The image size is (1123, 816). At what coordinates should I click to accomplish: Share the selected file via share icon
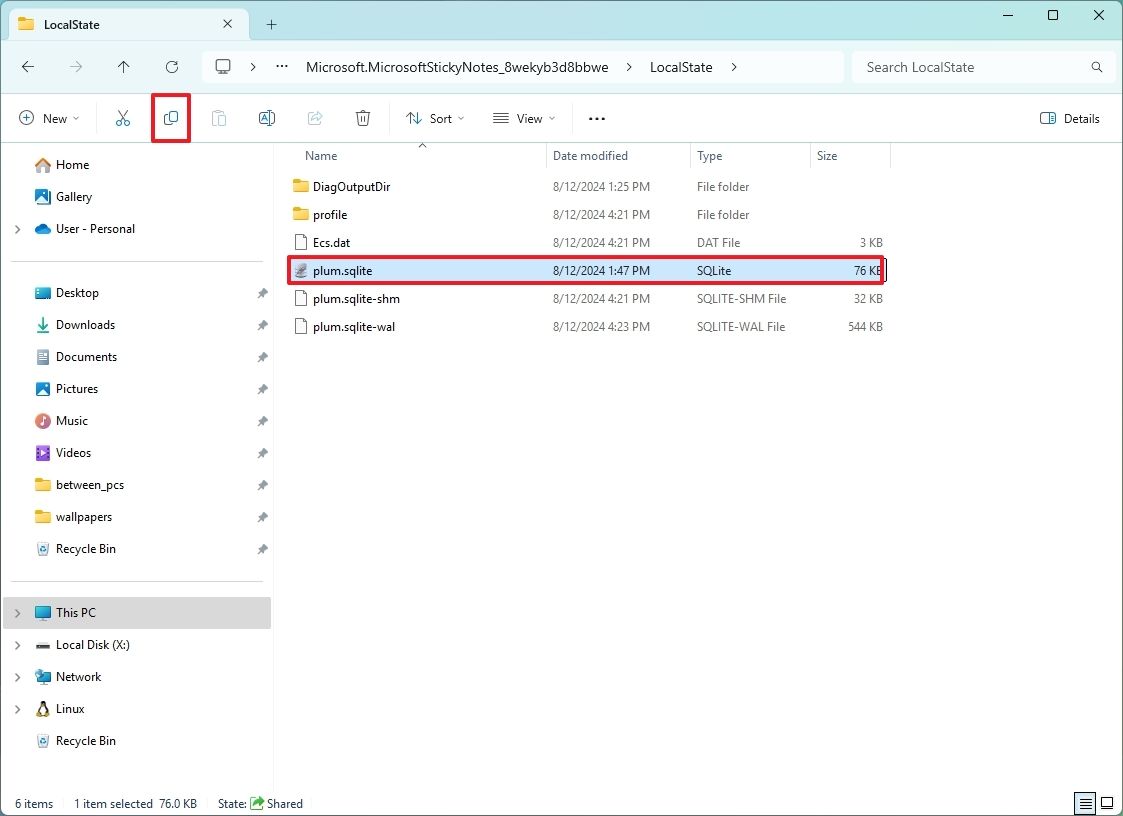314,118
